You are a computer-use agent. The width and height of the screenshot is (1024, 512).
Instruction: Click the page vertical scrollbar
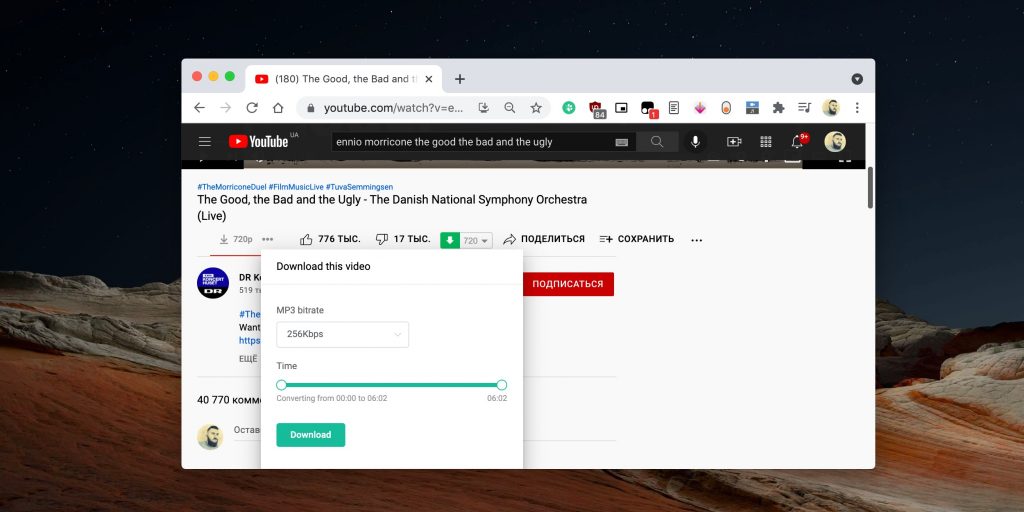[x=870, y=188]
